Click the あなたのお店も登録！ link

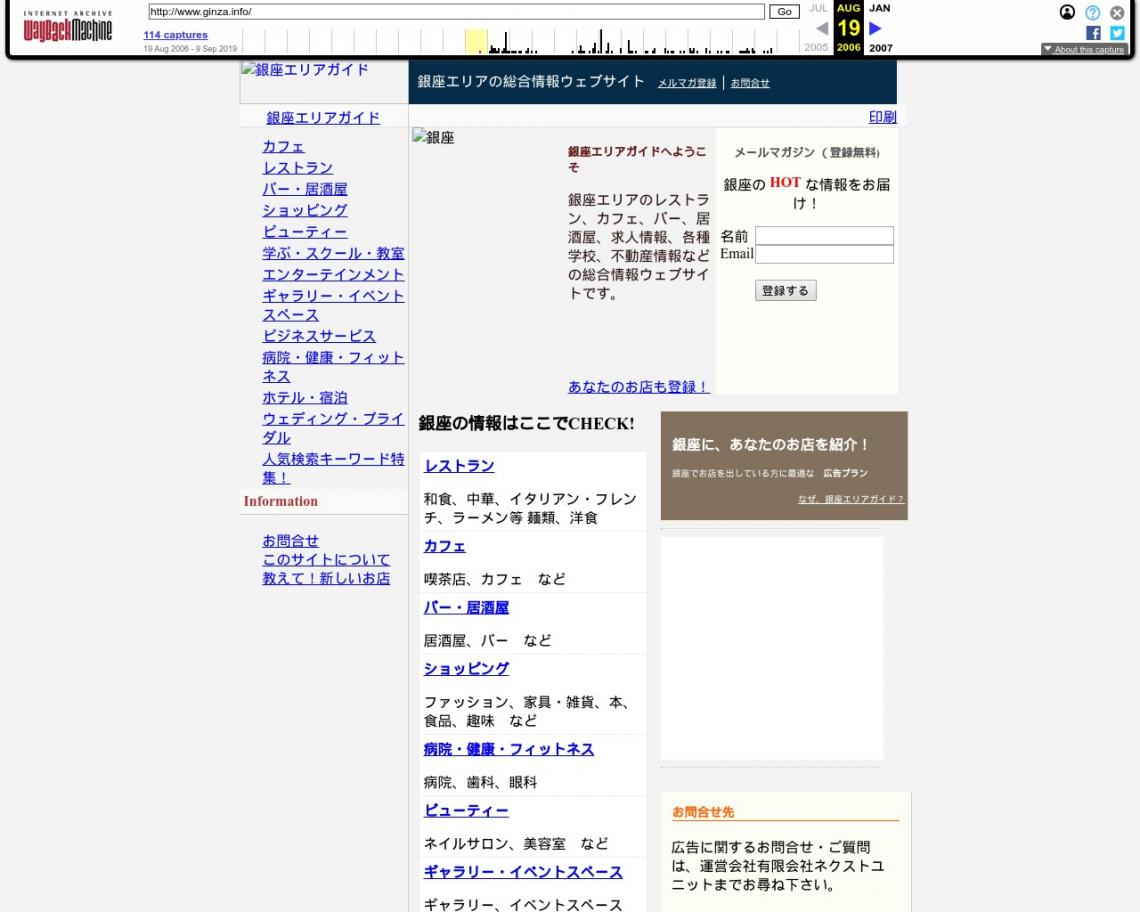click(x=638, y=387)
